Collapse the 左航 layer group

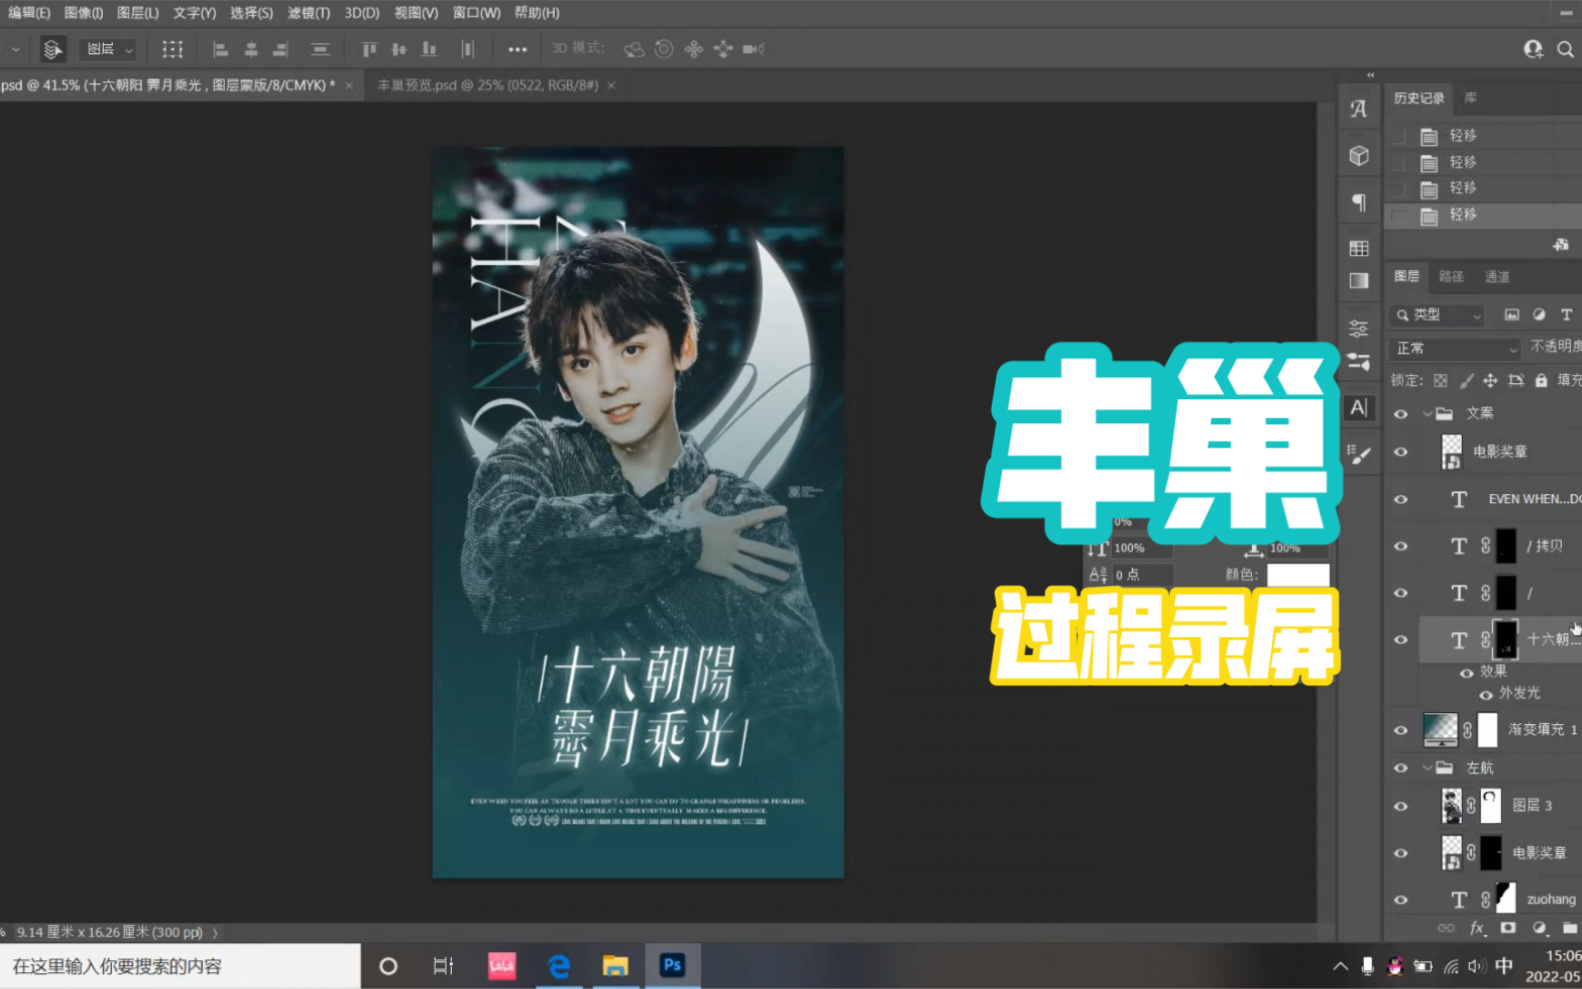tap(1427, 768)
